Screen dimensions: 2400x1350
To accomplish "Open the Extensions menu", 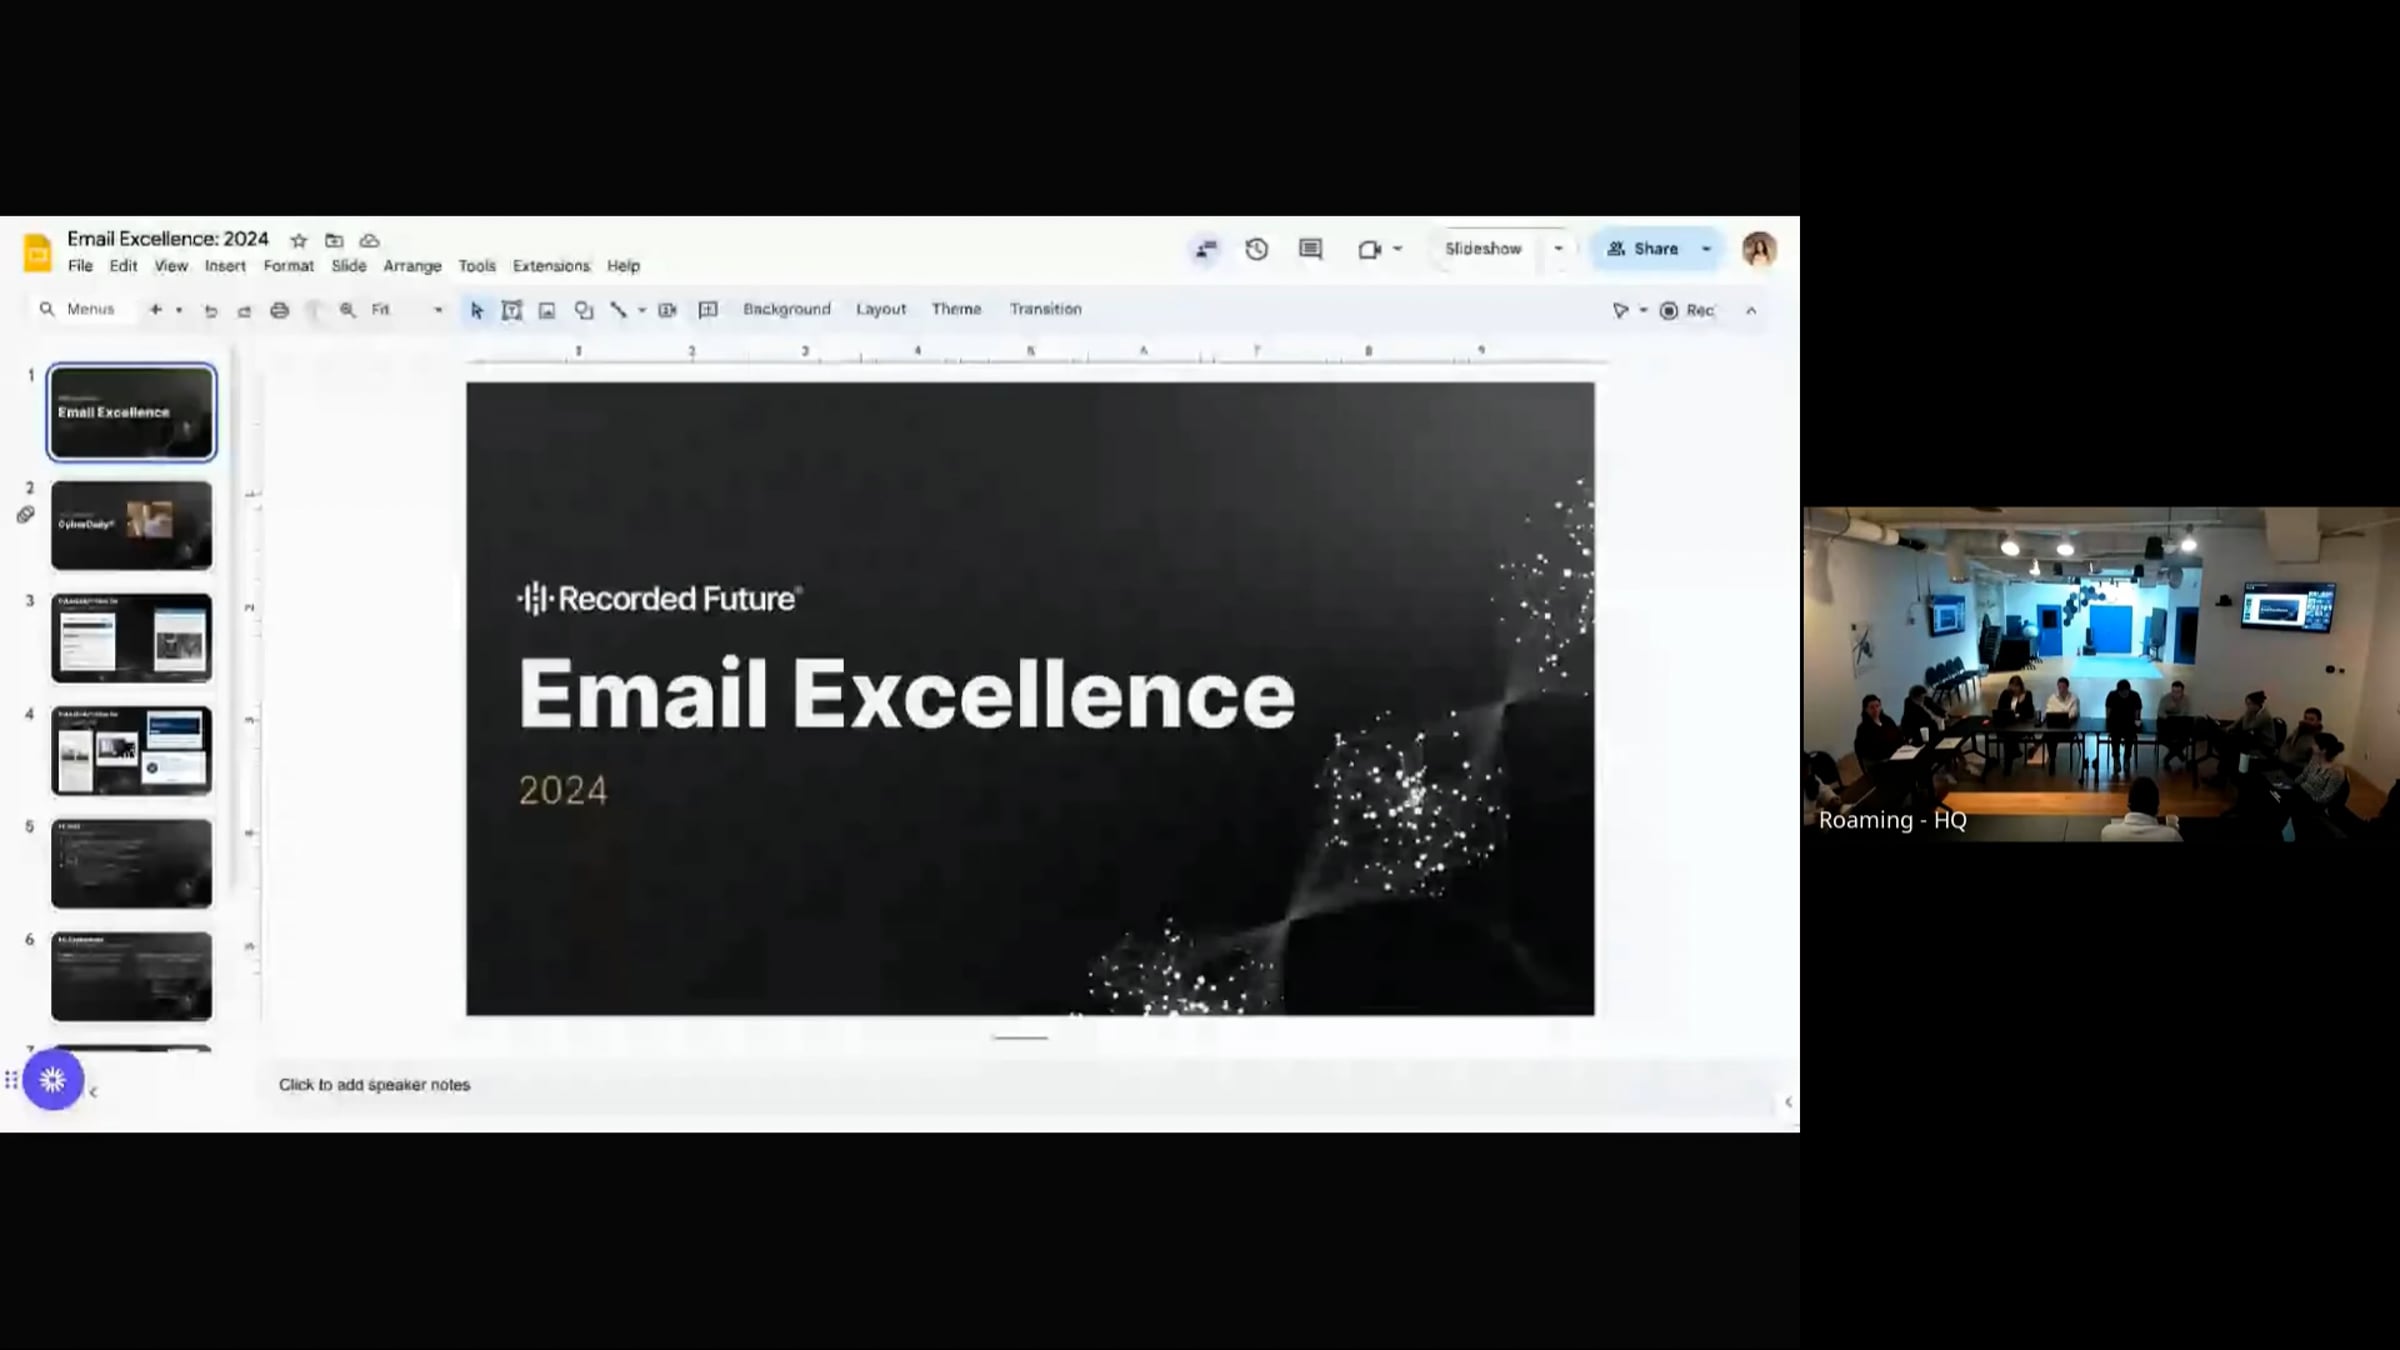I will pos(551,266).
